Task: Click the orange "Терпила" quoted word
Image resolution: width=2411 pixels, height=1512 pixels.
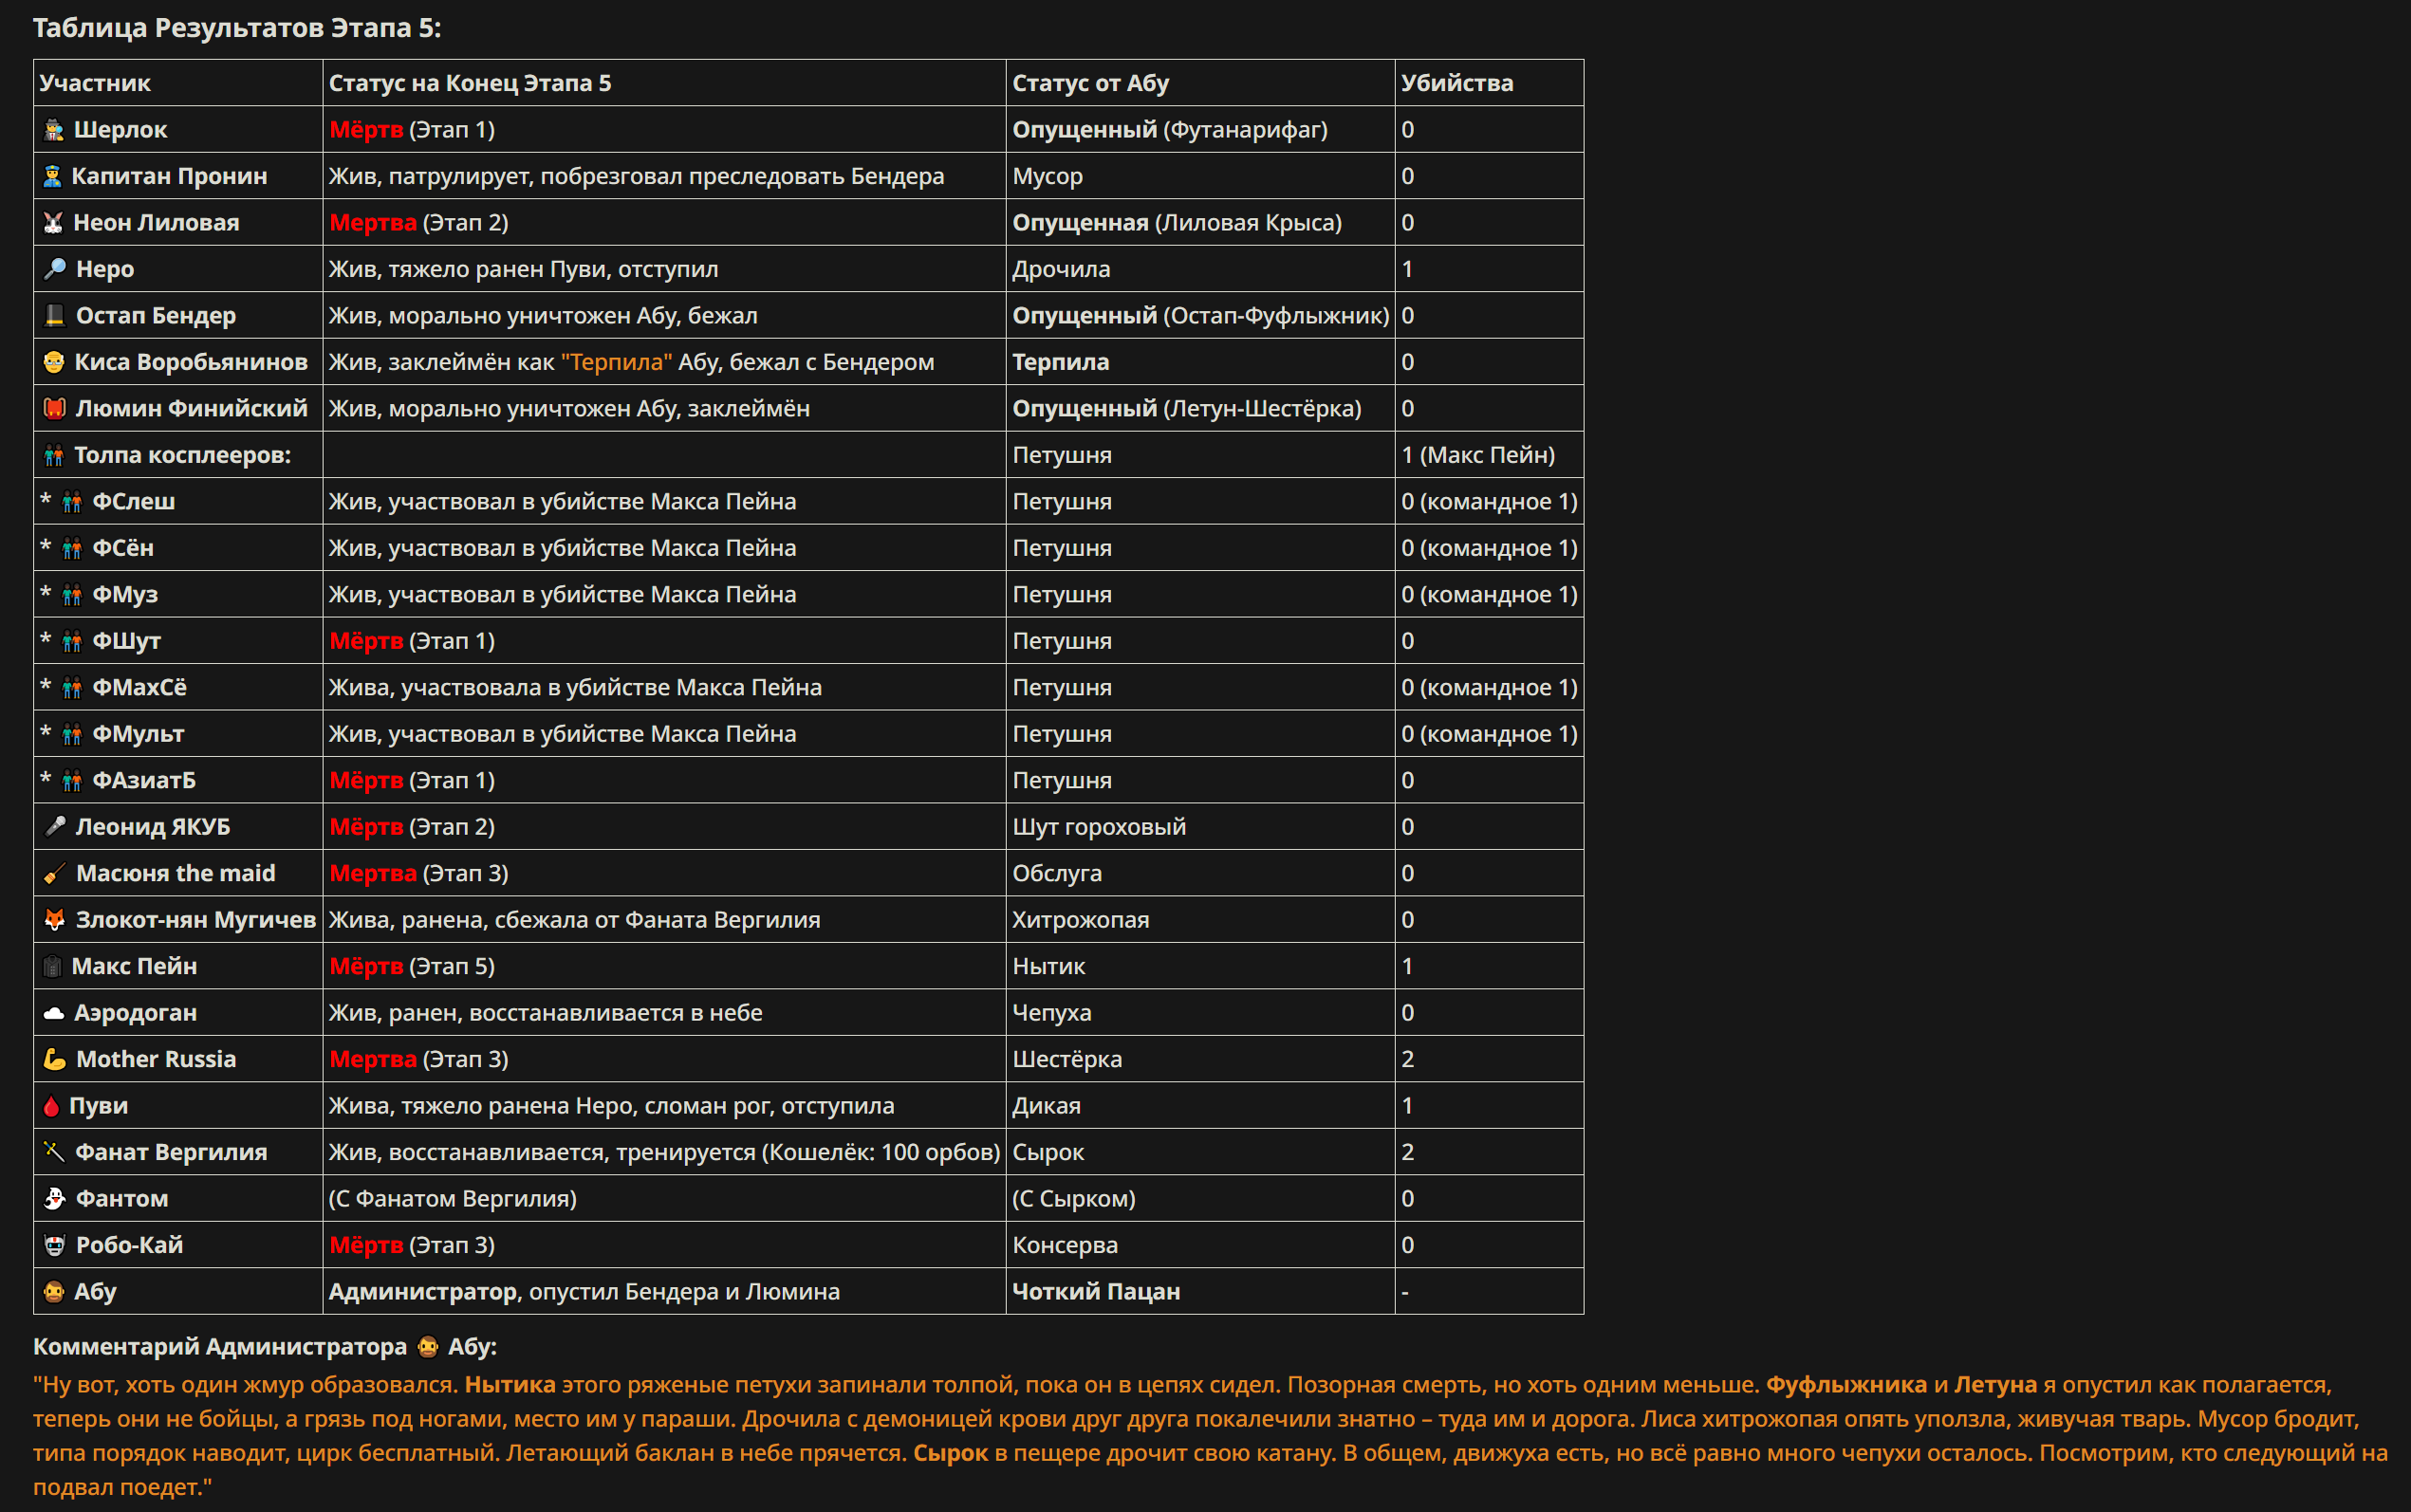Action: pyautogui.click(x=616, y=362)
